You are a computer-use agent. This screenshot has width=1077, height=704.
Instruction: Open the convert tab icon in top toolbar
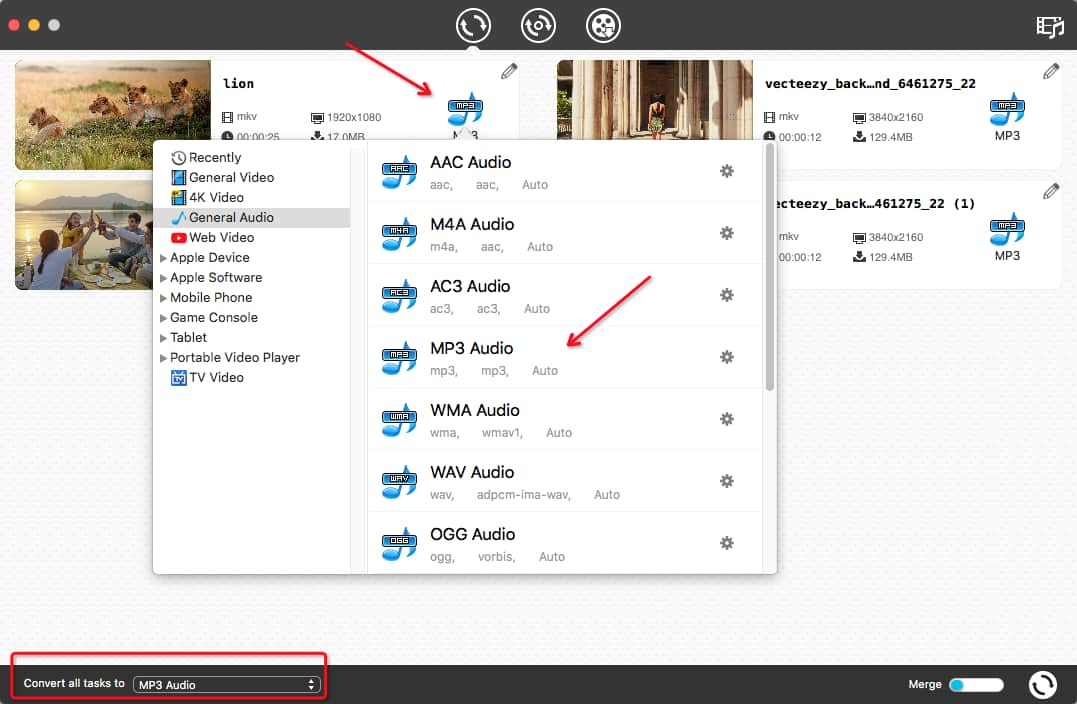coord(473,25)
